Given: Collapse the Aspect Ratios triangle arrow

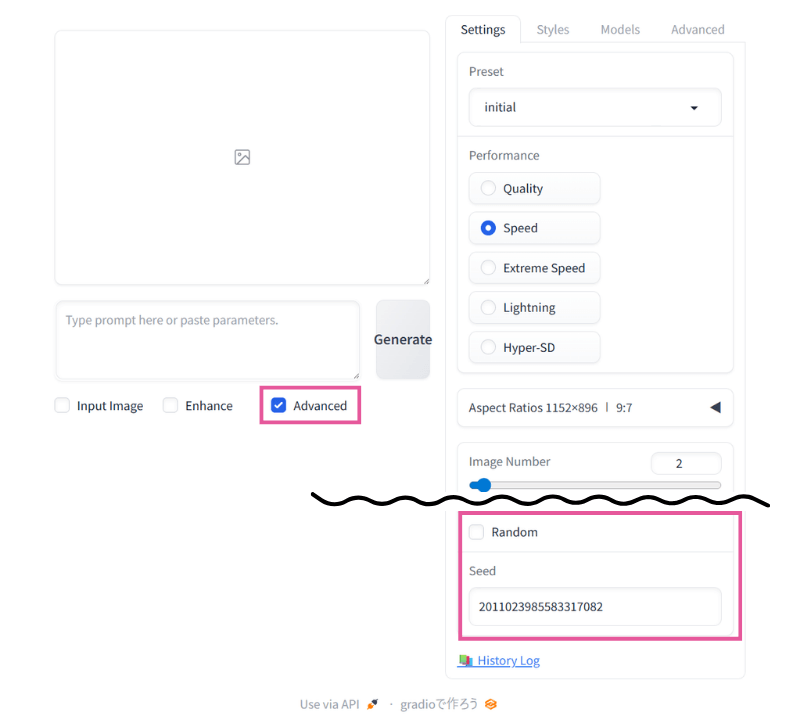Looking at the screenshot, I should pyautogui.click(x=715, y=408).
